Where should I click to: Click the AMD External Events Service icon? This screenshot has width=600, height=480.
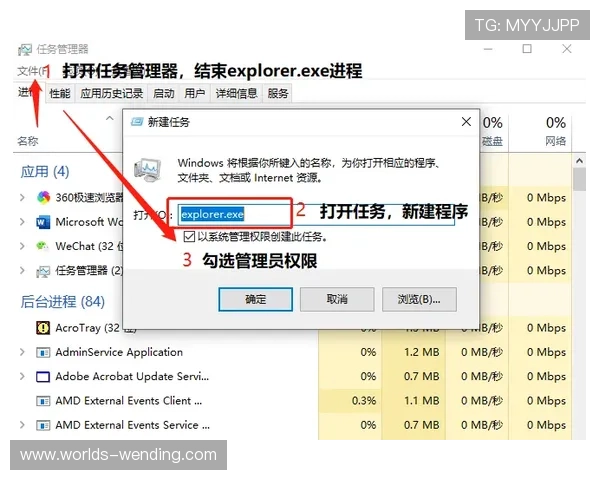point(43,425)
